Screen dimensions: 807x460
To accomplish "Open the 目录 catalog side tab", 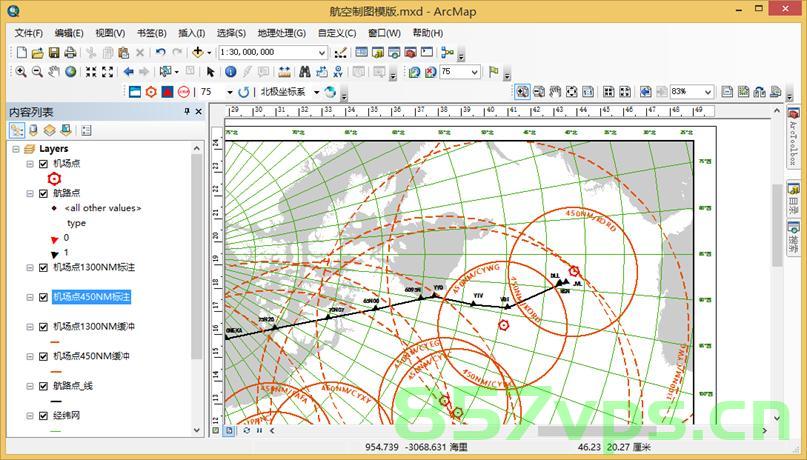I will click(793, 200).
